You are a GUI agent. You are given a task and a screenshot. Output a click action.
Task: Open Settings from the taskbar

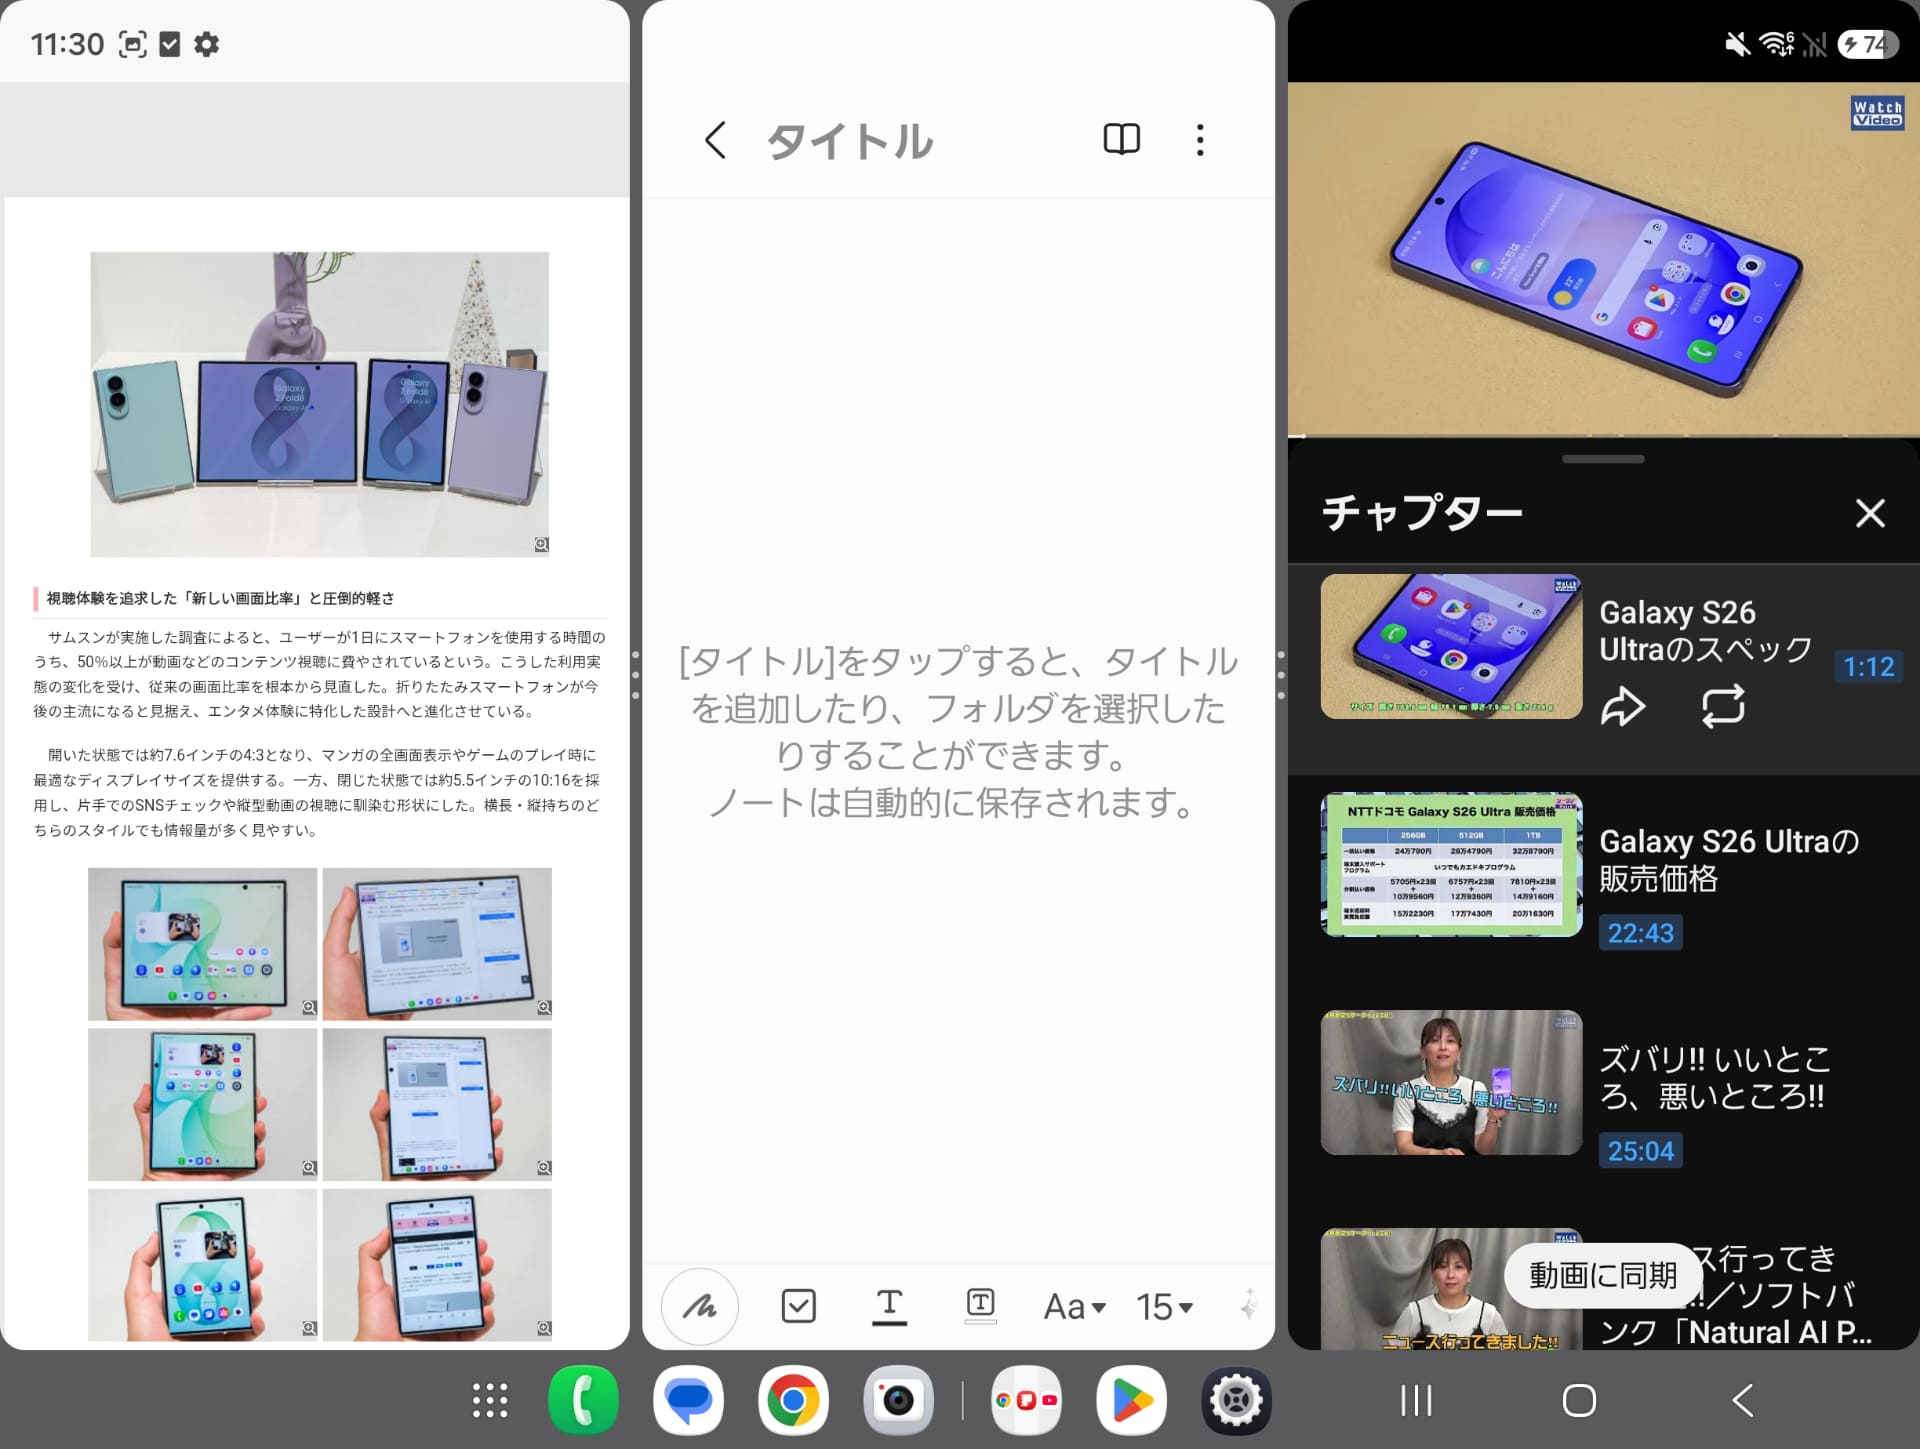[x=1236, y=1400]
